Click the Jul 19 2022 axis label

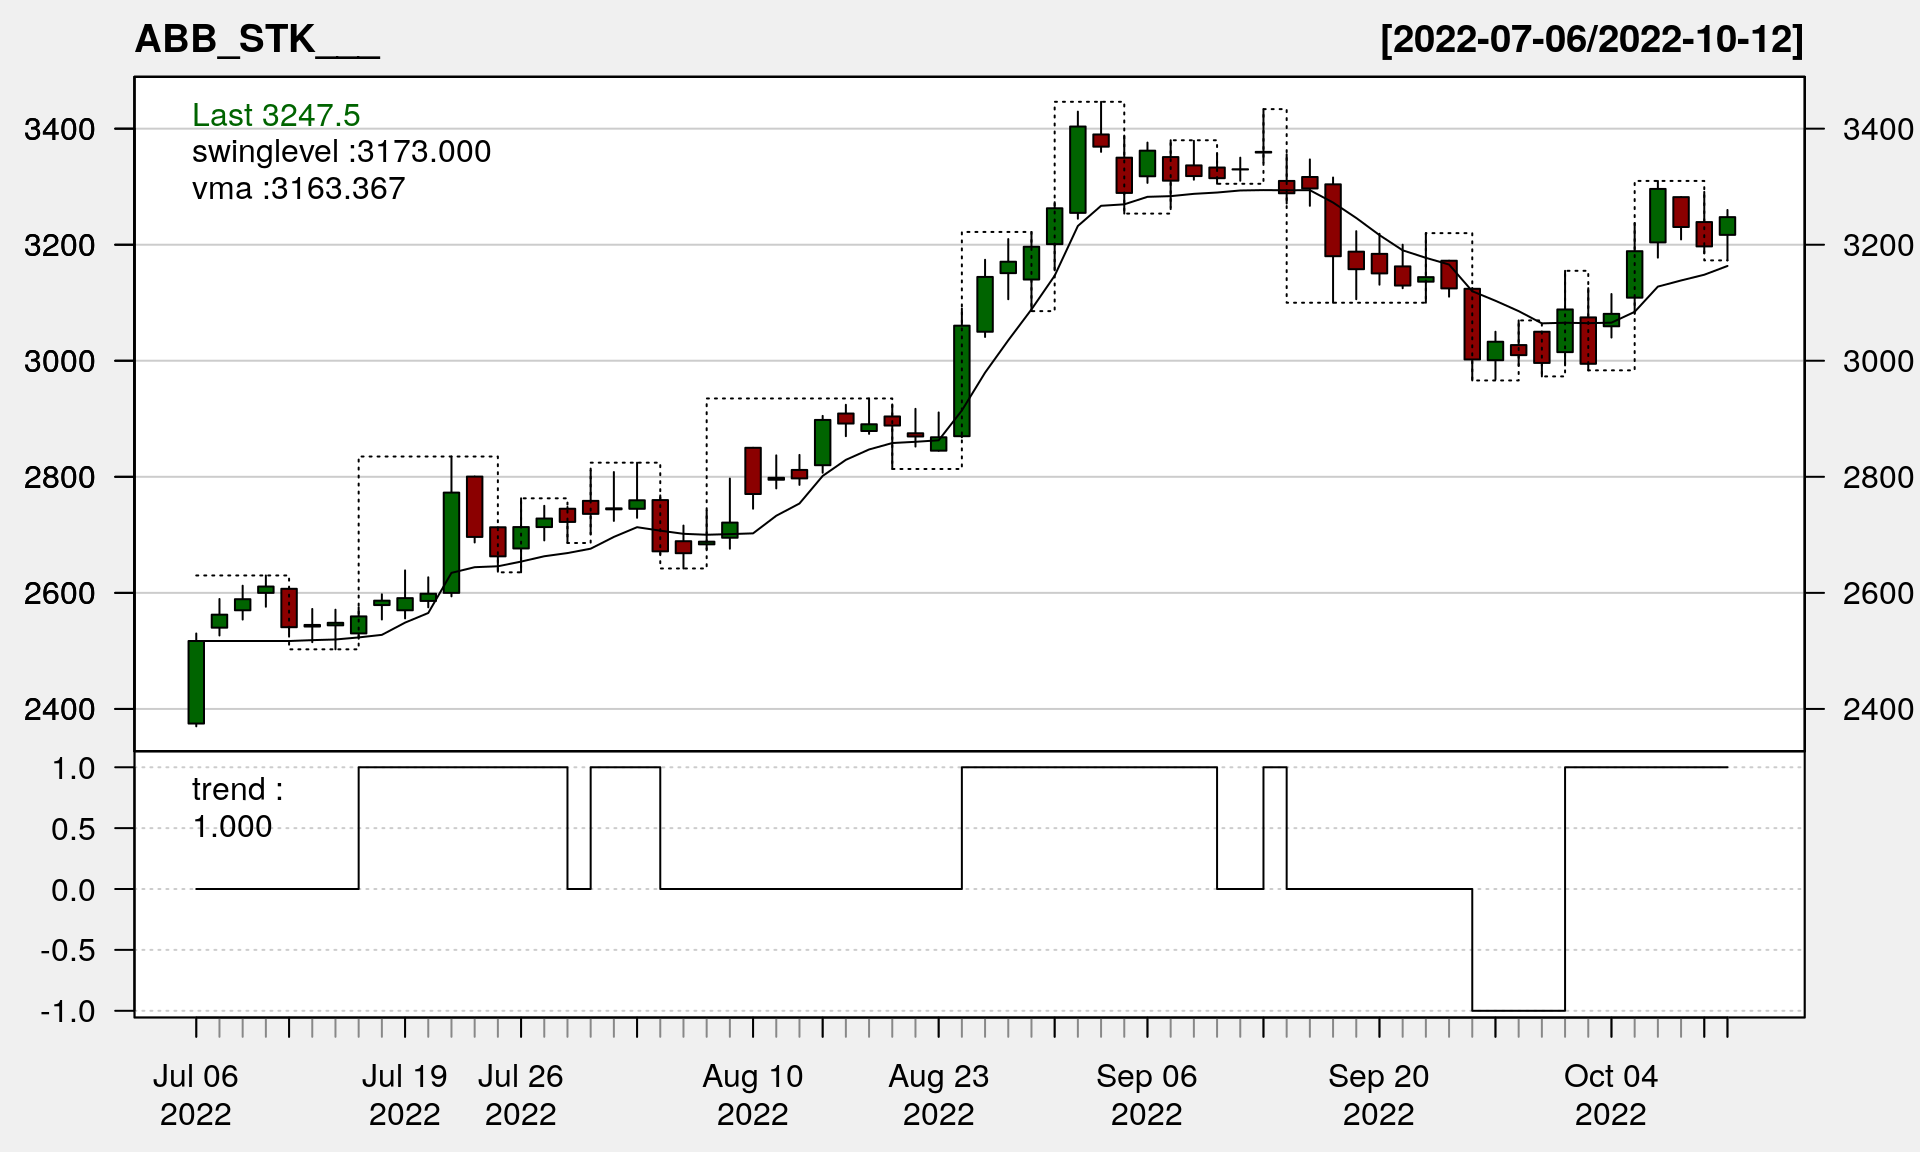404,1094
